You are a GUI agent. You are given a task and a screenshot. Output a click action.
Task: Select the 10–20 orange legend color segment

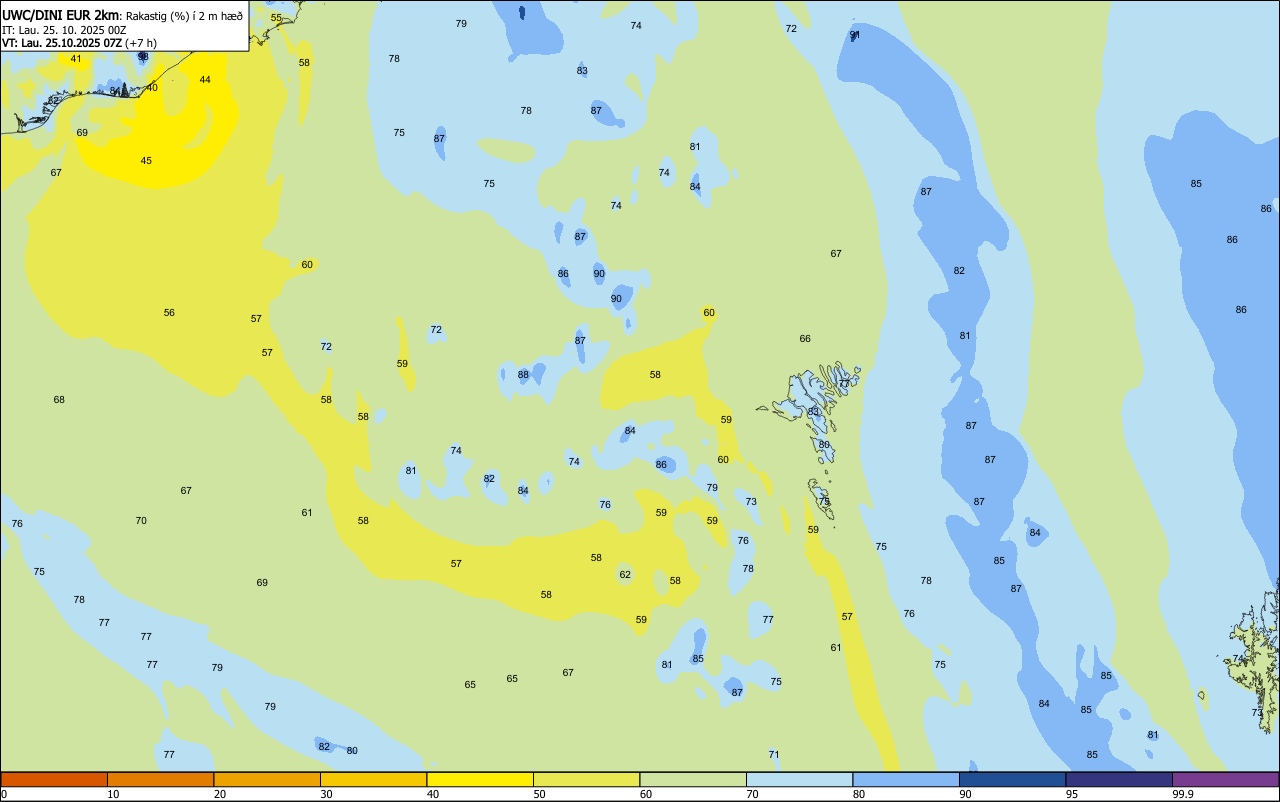point(160,779)
